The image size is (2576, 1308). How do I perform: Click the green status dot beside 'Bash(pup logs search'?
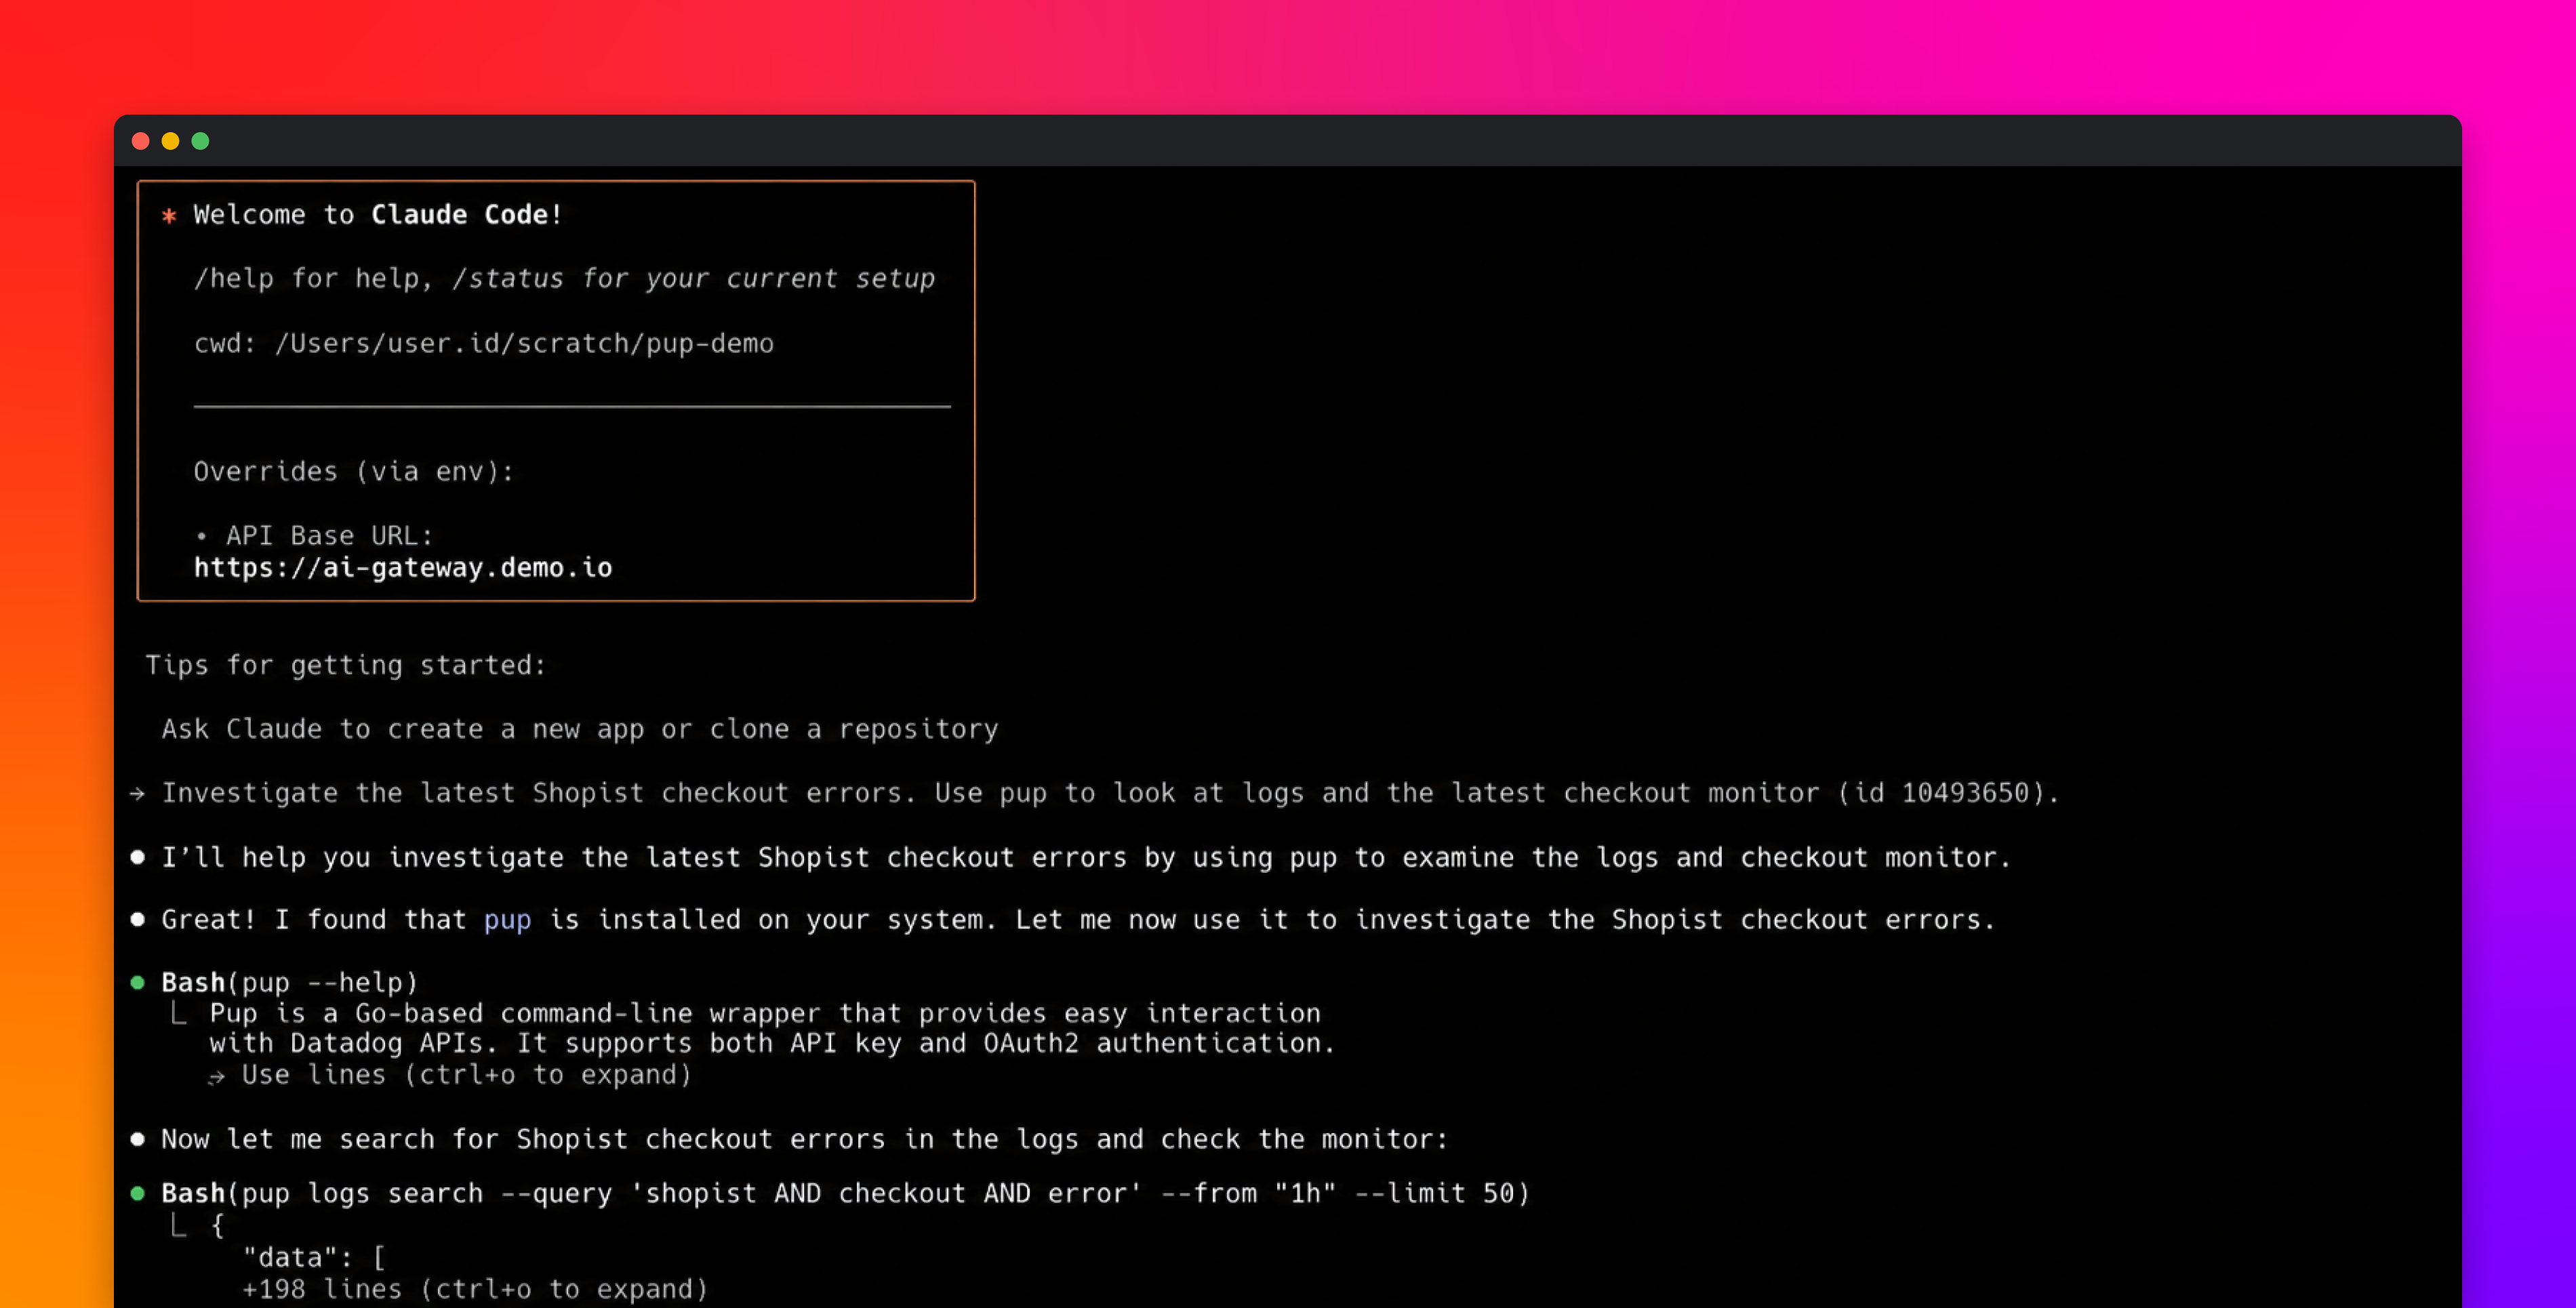(x=138, y=1193)
